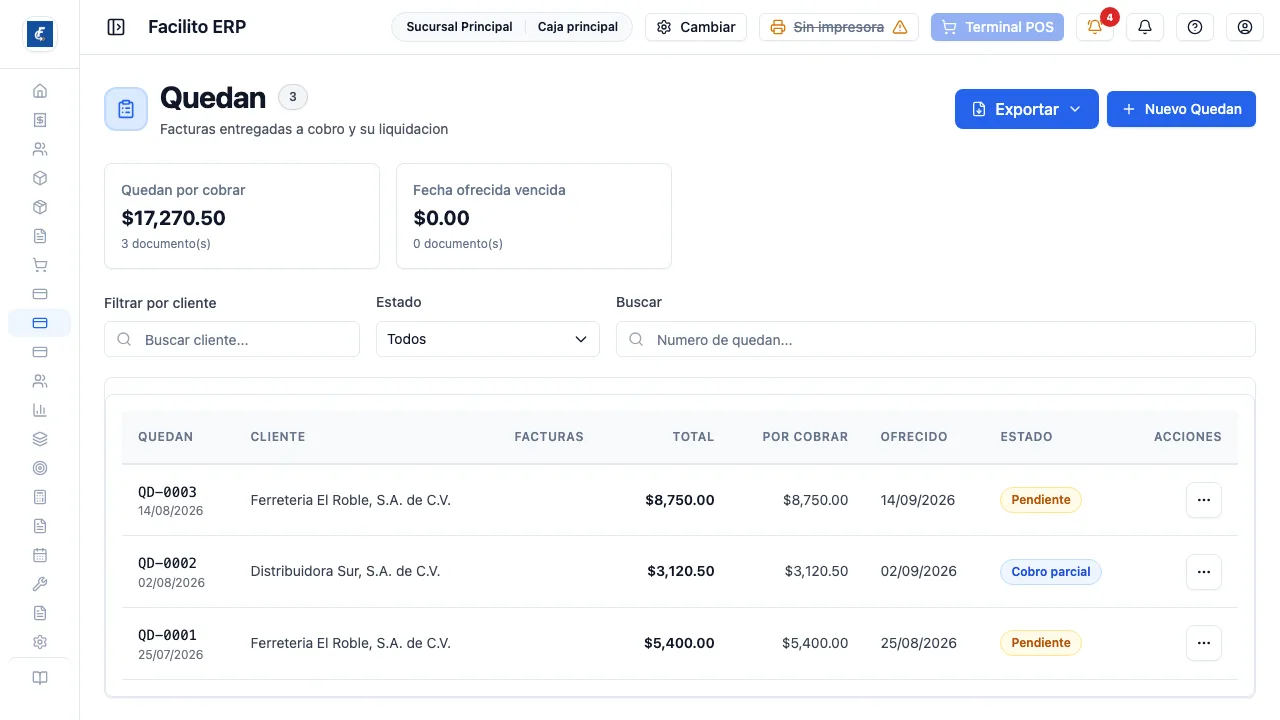1280x720 pixels.
Task: Open the Terminal POS button
Action: click(x=997, y=27)
